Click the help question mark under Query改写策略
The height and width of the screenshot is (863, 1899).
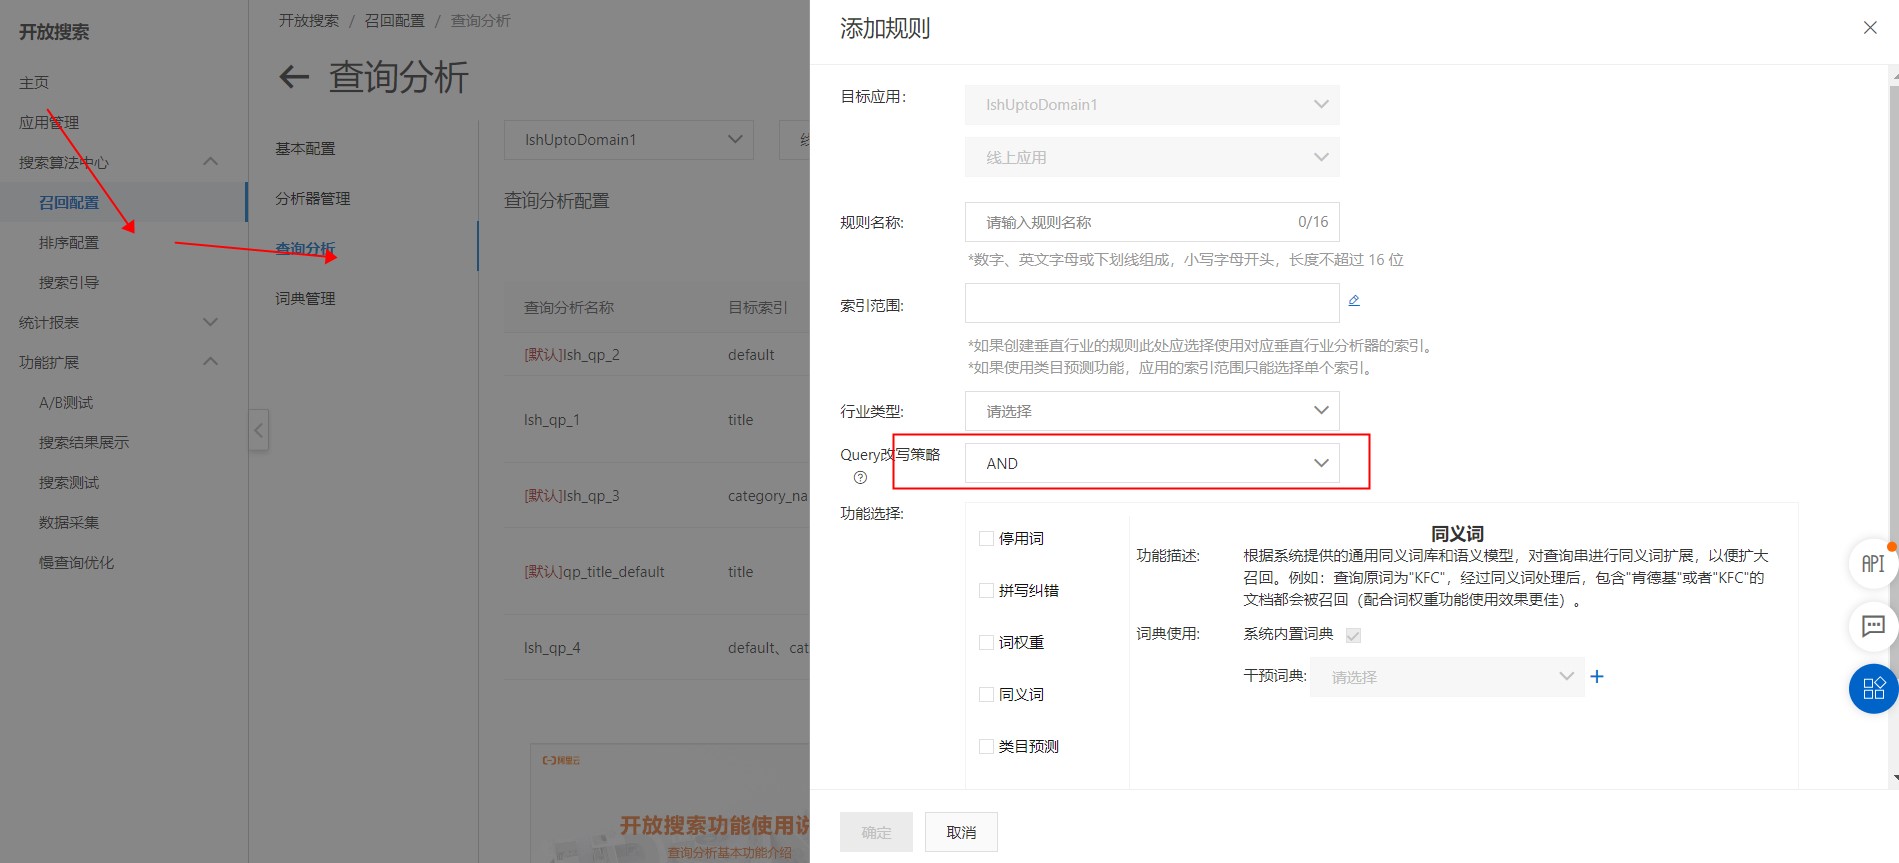(860, 478)
